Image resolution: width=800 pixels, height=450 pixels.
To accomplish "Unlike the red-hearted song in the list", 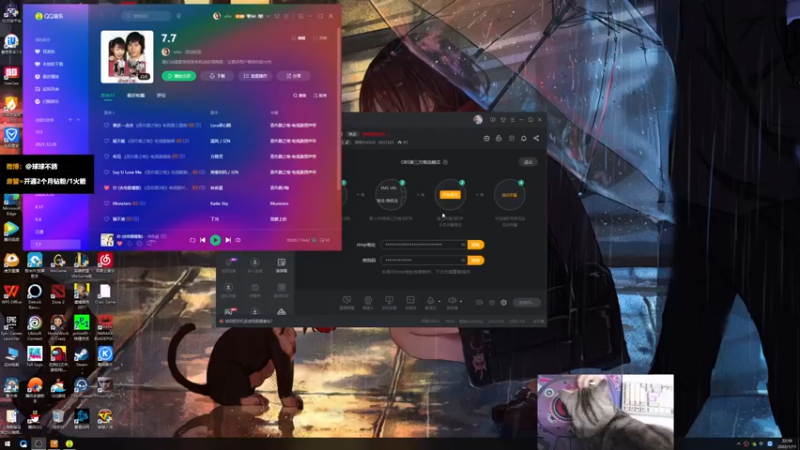I will [x=106, y=188].
